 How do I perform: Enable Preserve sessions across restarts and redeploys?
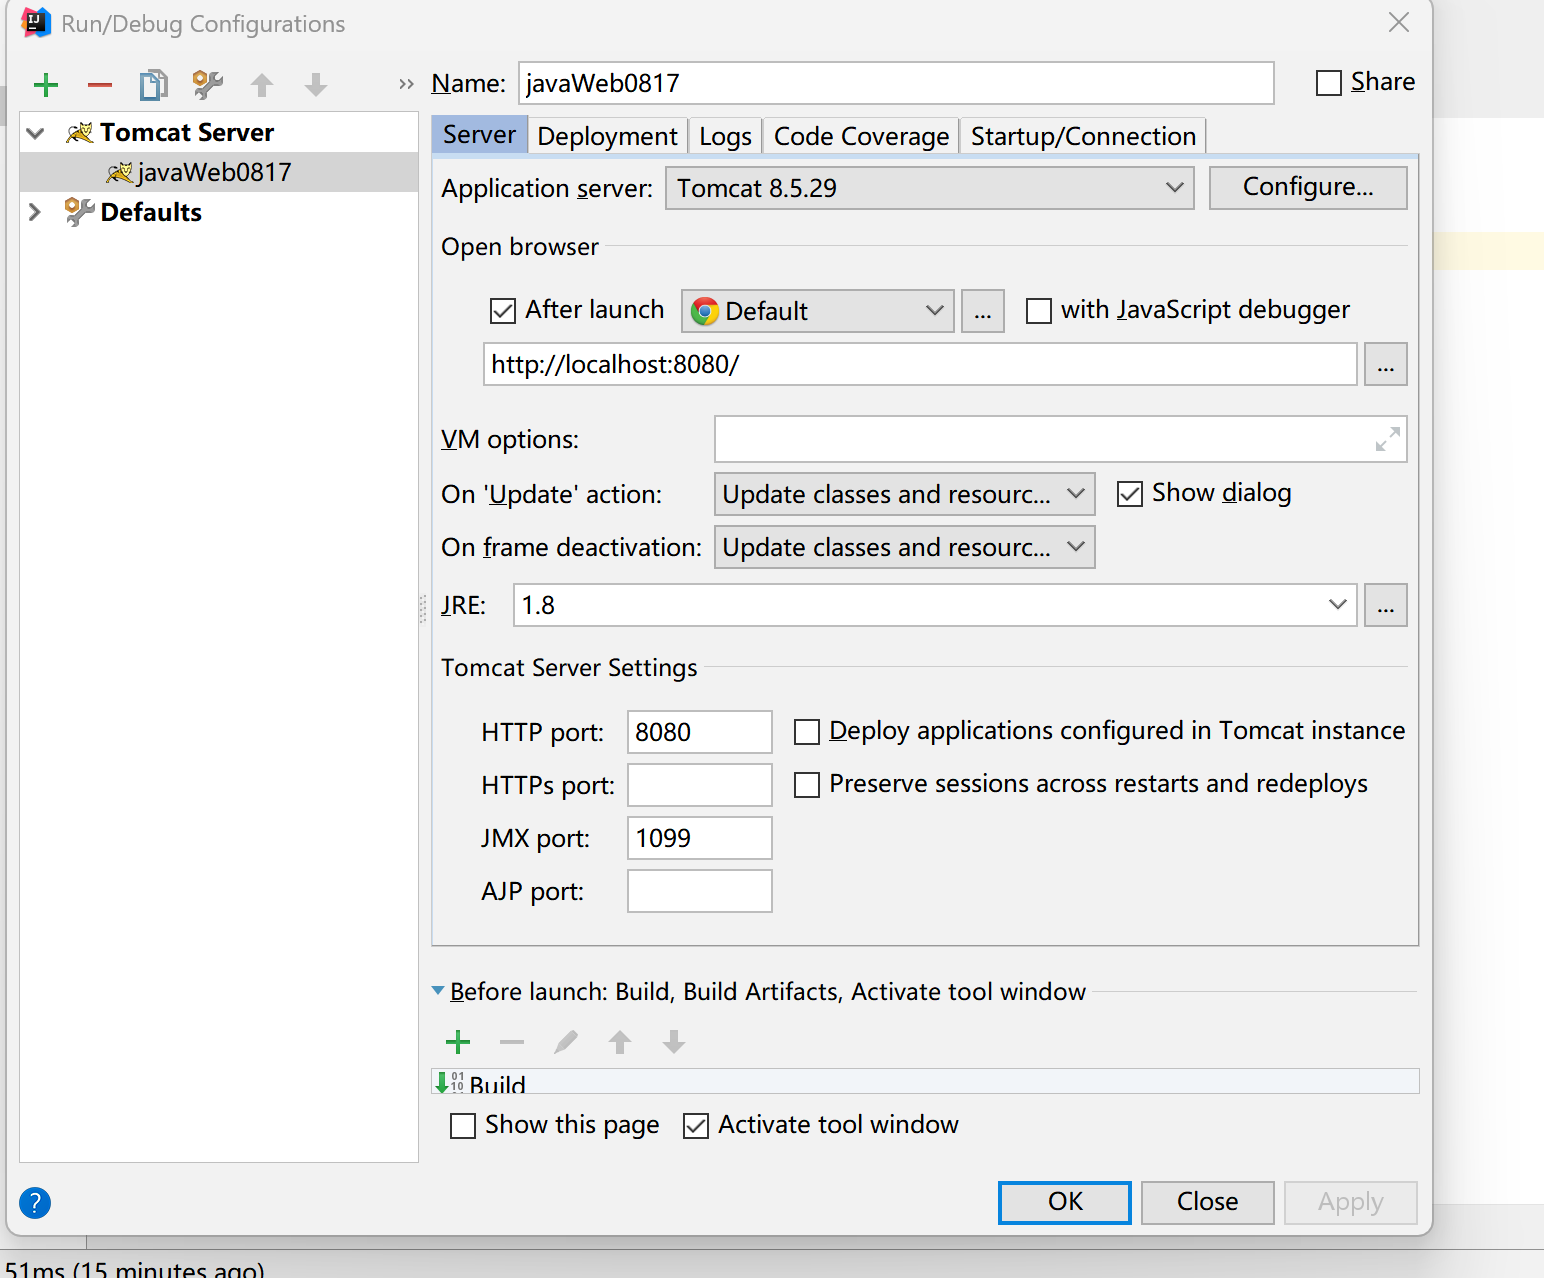coord(807,785)
